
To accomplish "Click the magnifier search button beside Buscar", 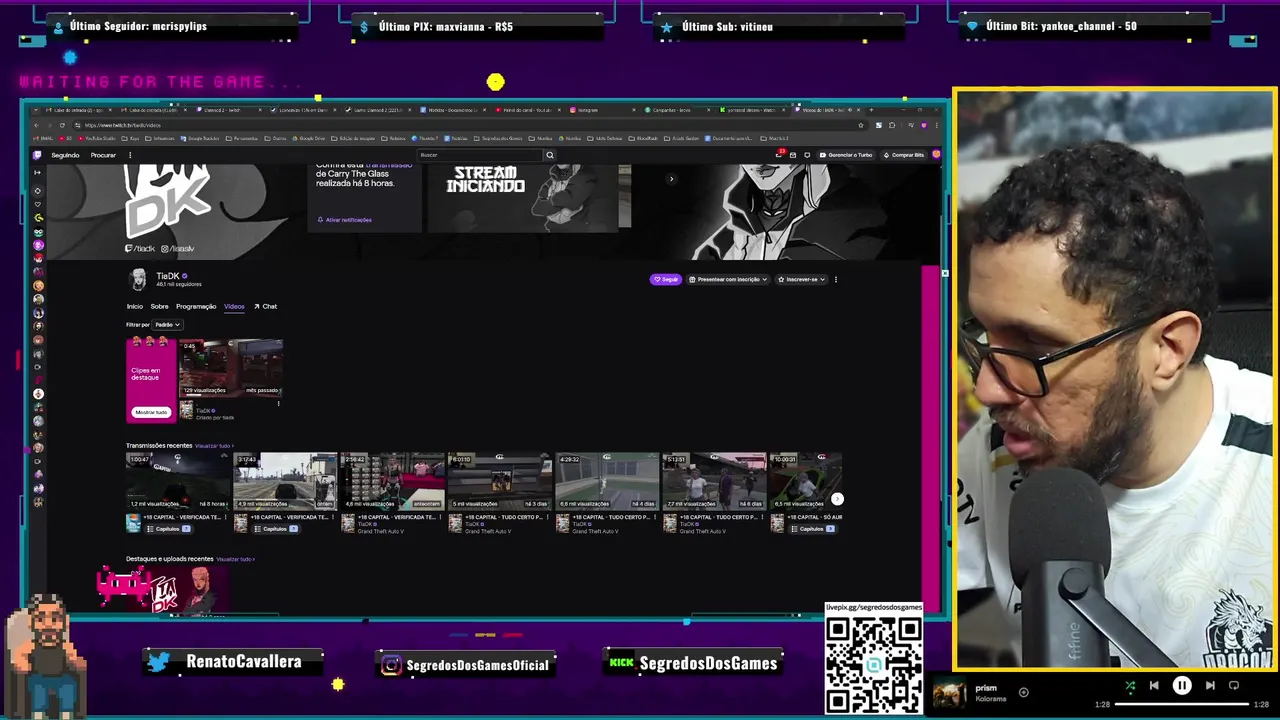I will 550,155.
